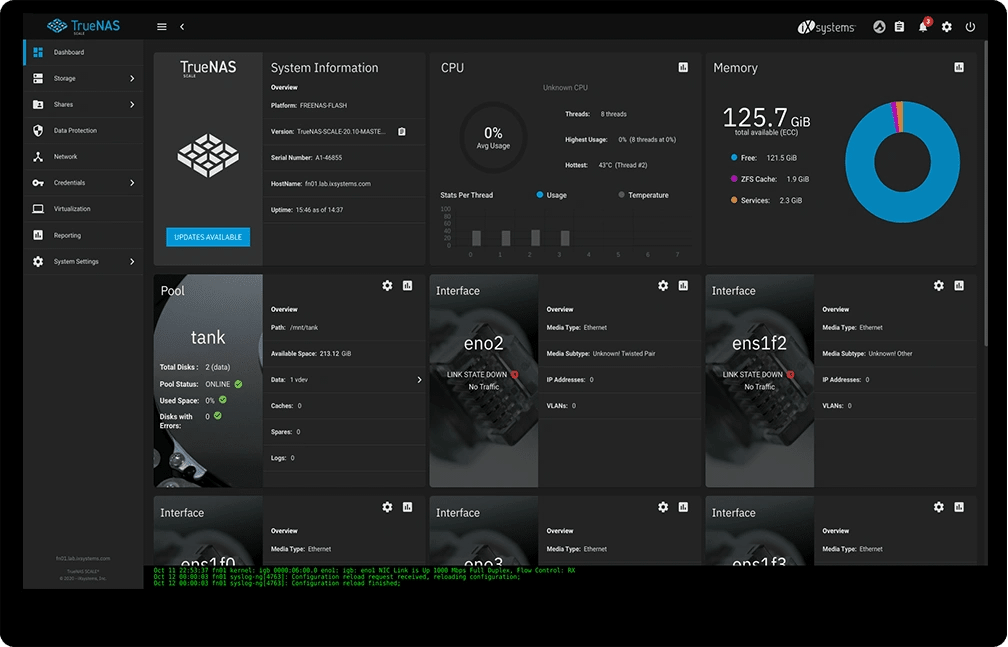Image resolution: width=1008 pixels, height=647 pixels.
Task: Copy version string with clipboard icon
Action: 402,131
